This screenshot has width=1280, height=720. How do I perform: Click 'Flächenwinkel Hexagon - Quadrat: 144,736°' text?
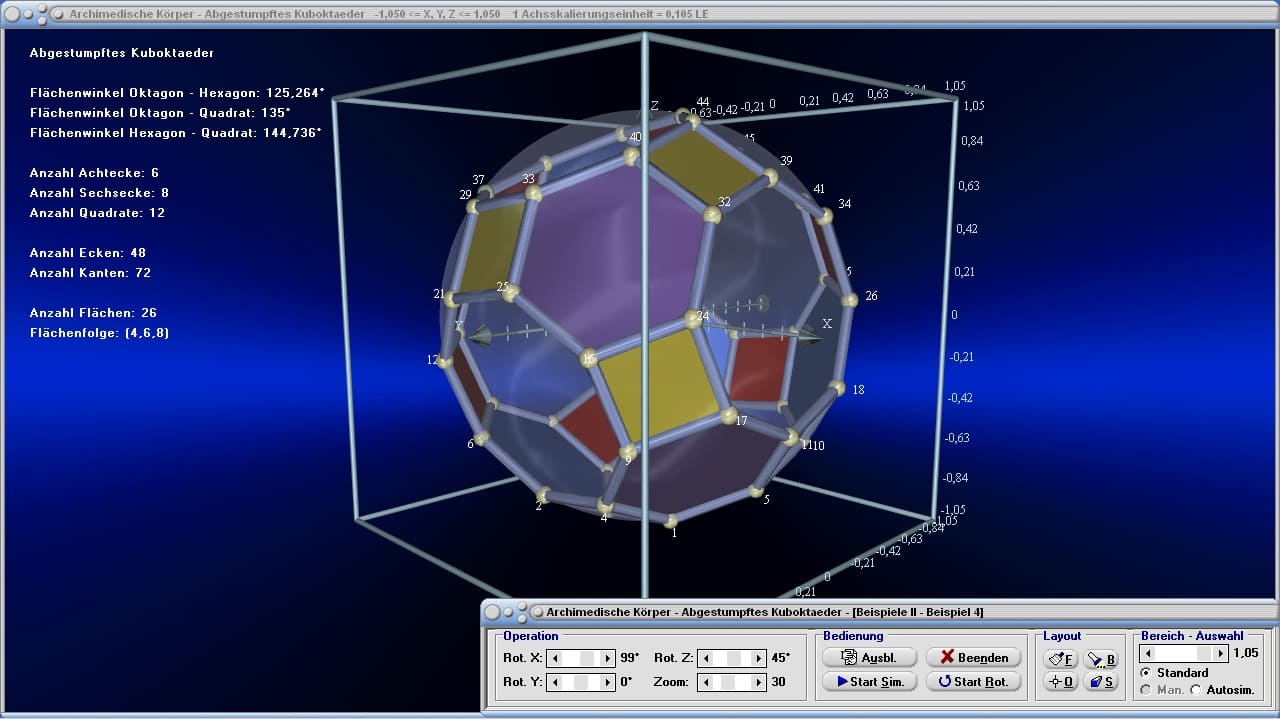(x=175, y=133)
